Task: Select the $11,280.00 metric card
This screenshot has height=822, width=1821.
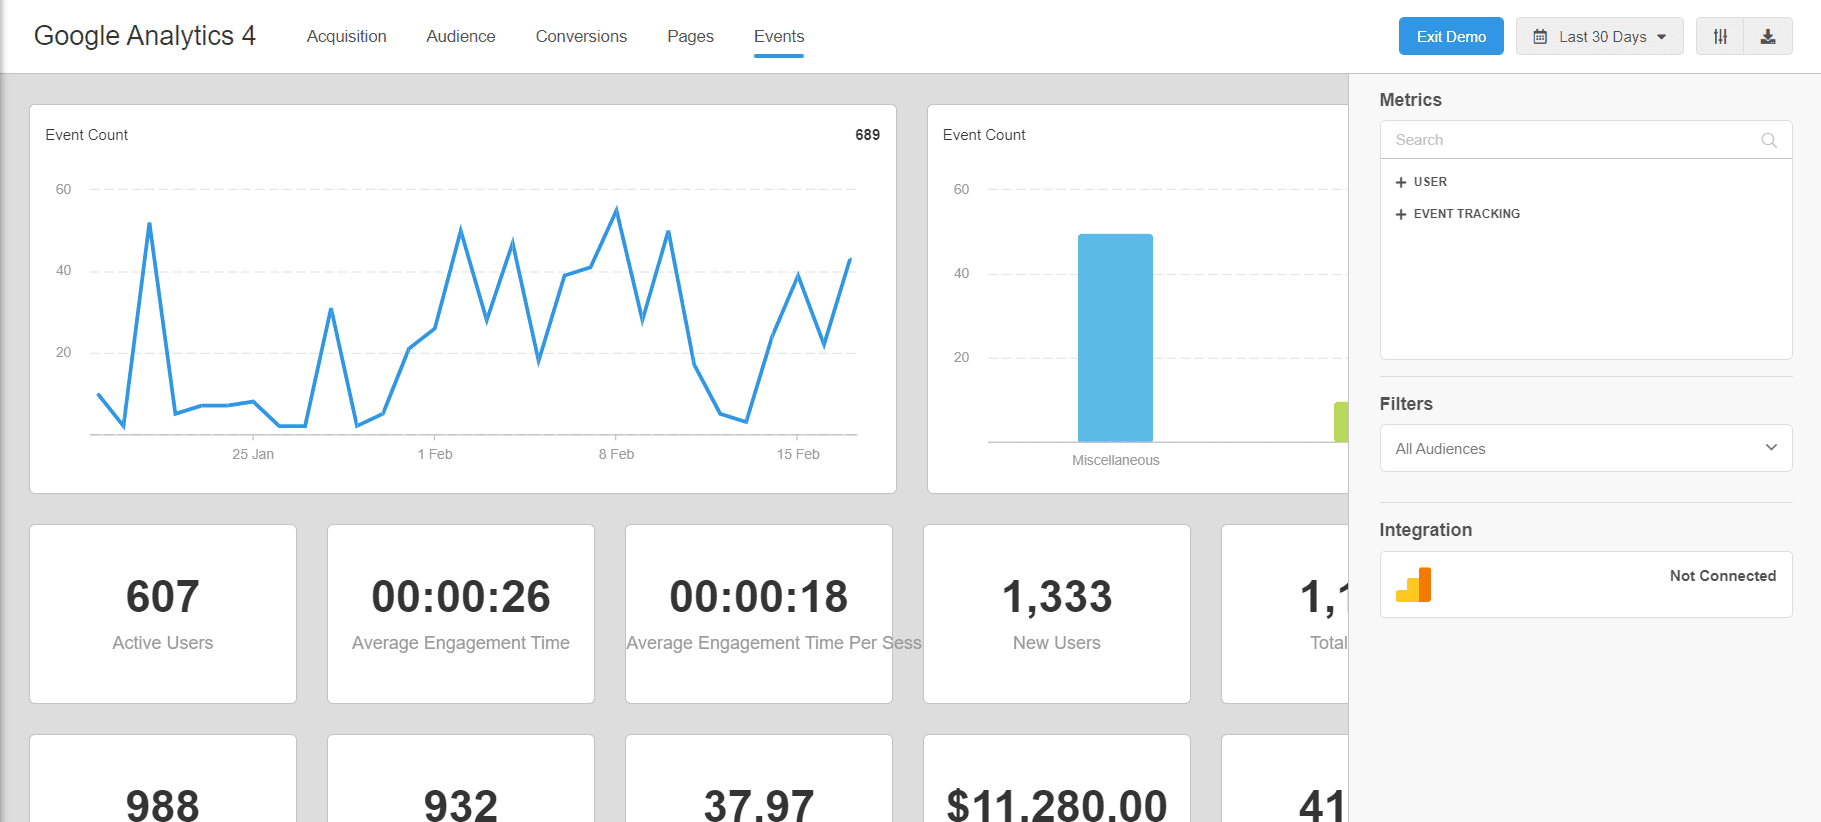Action: click(1057, 780)
